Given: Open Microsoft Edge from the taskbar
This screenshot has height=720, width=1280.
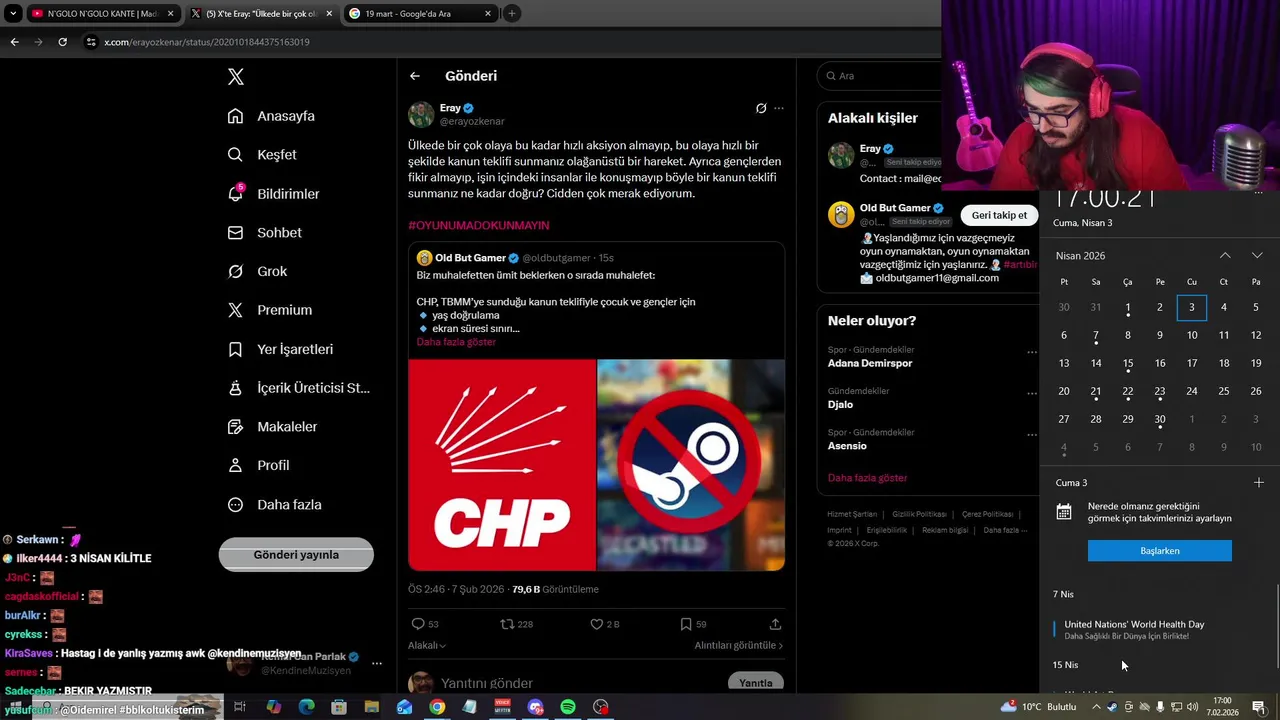Looking at the screenshot, I should [x=306, y=707].
